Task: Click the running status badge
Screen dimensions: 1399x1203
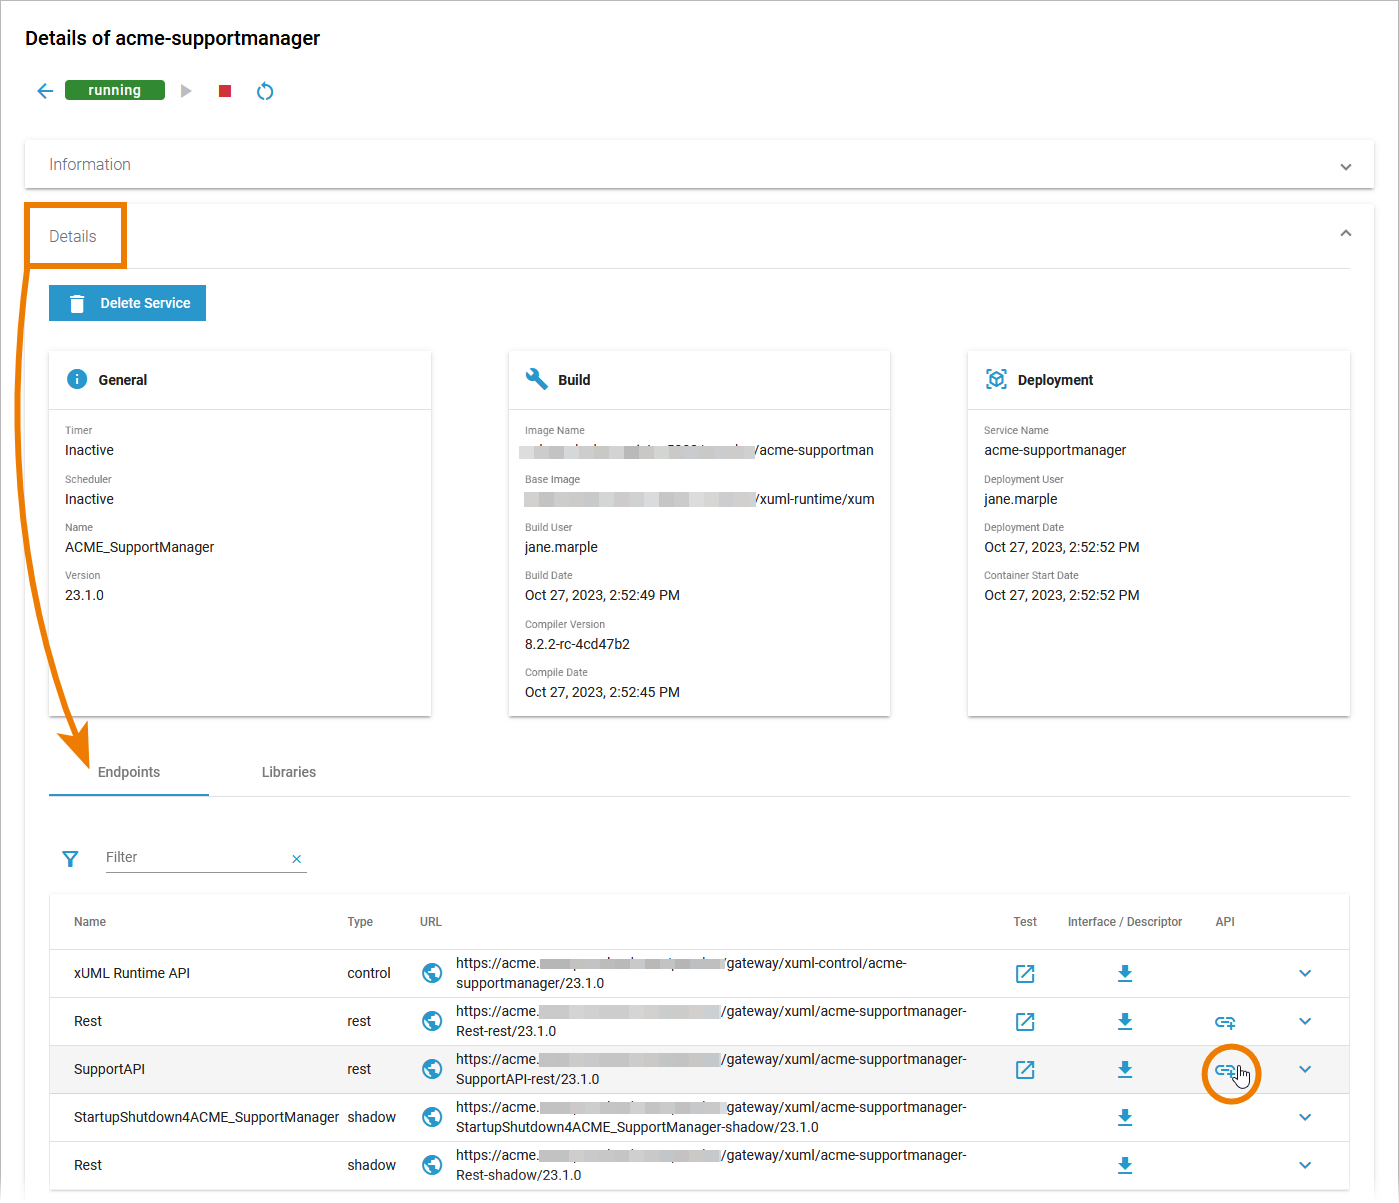Action: (x=114, y=89)
